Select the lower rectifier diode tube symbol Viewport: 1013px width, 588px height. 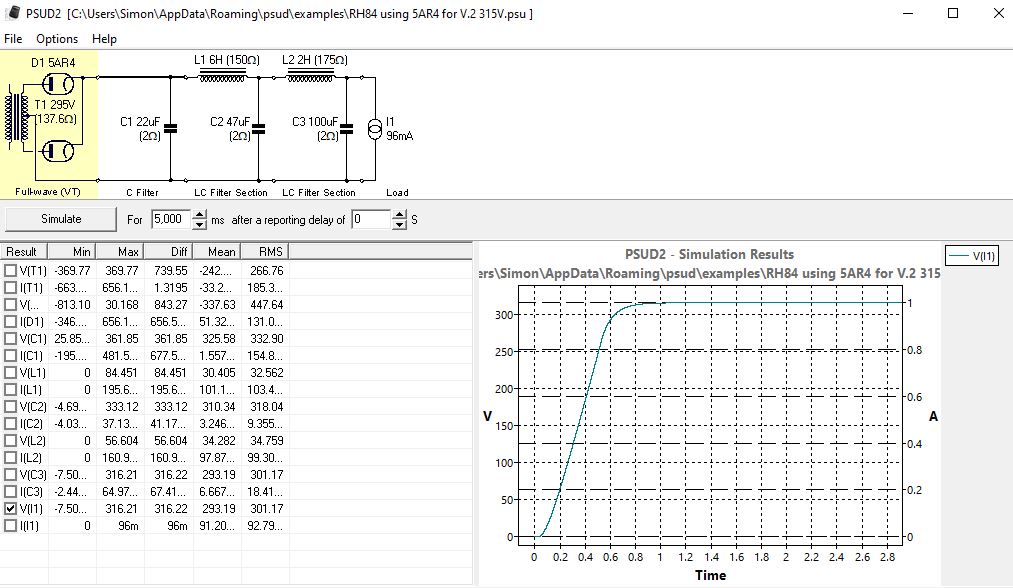tap(57, 151)
